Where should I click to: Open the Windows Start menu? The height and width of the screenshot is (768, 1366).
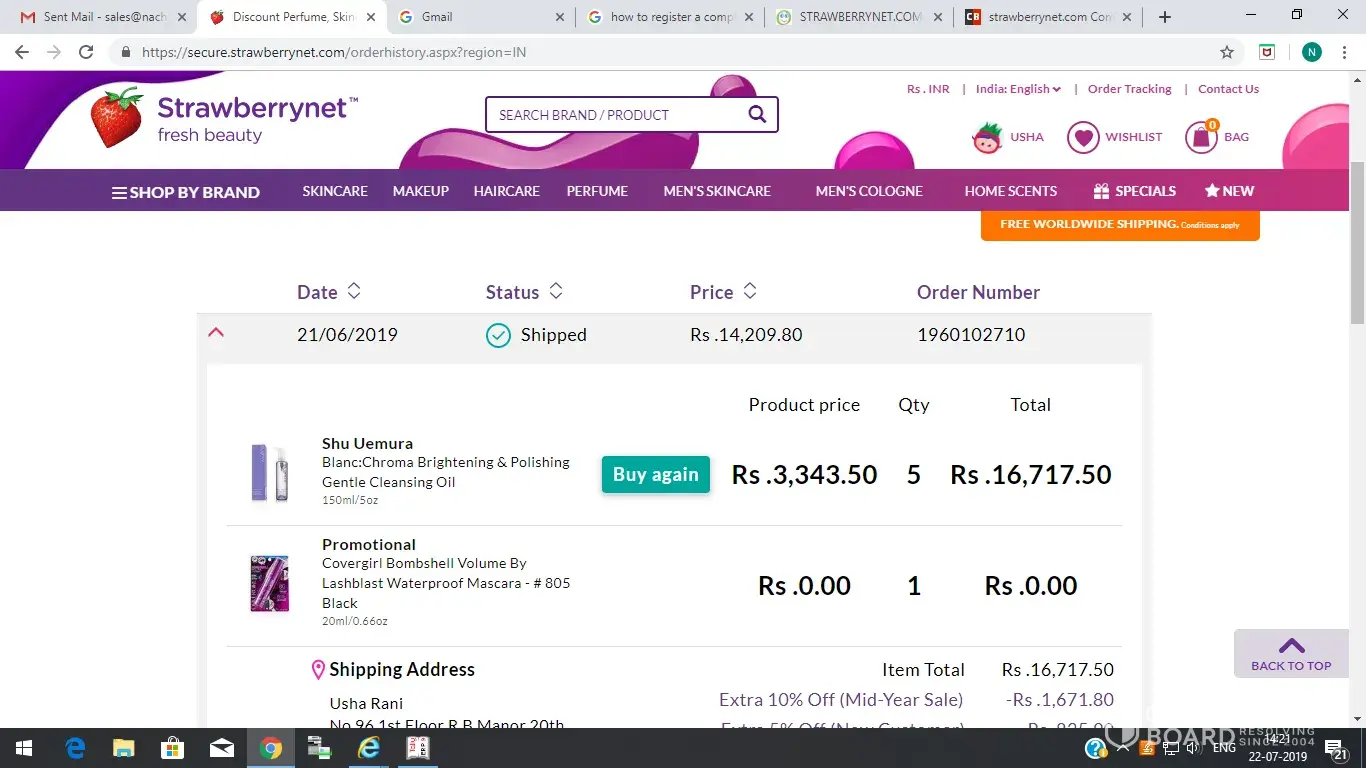point(23,748)
